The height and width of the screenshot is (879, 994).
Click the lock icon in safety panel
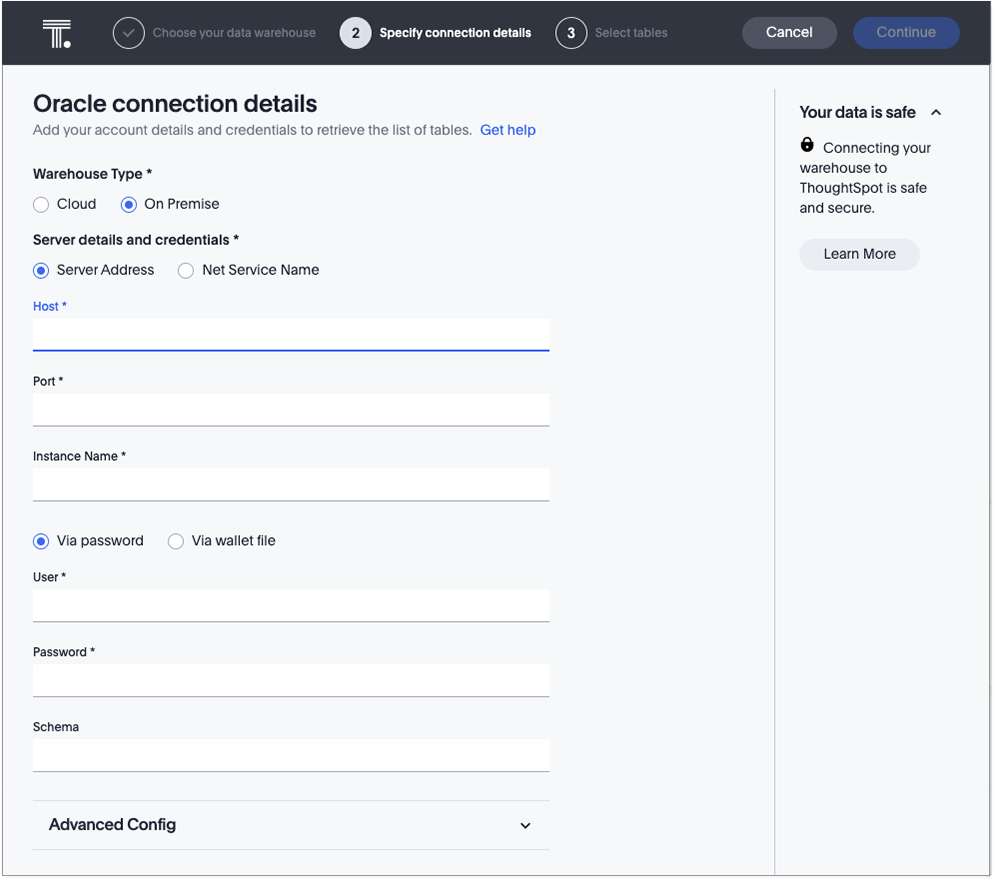807,145
